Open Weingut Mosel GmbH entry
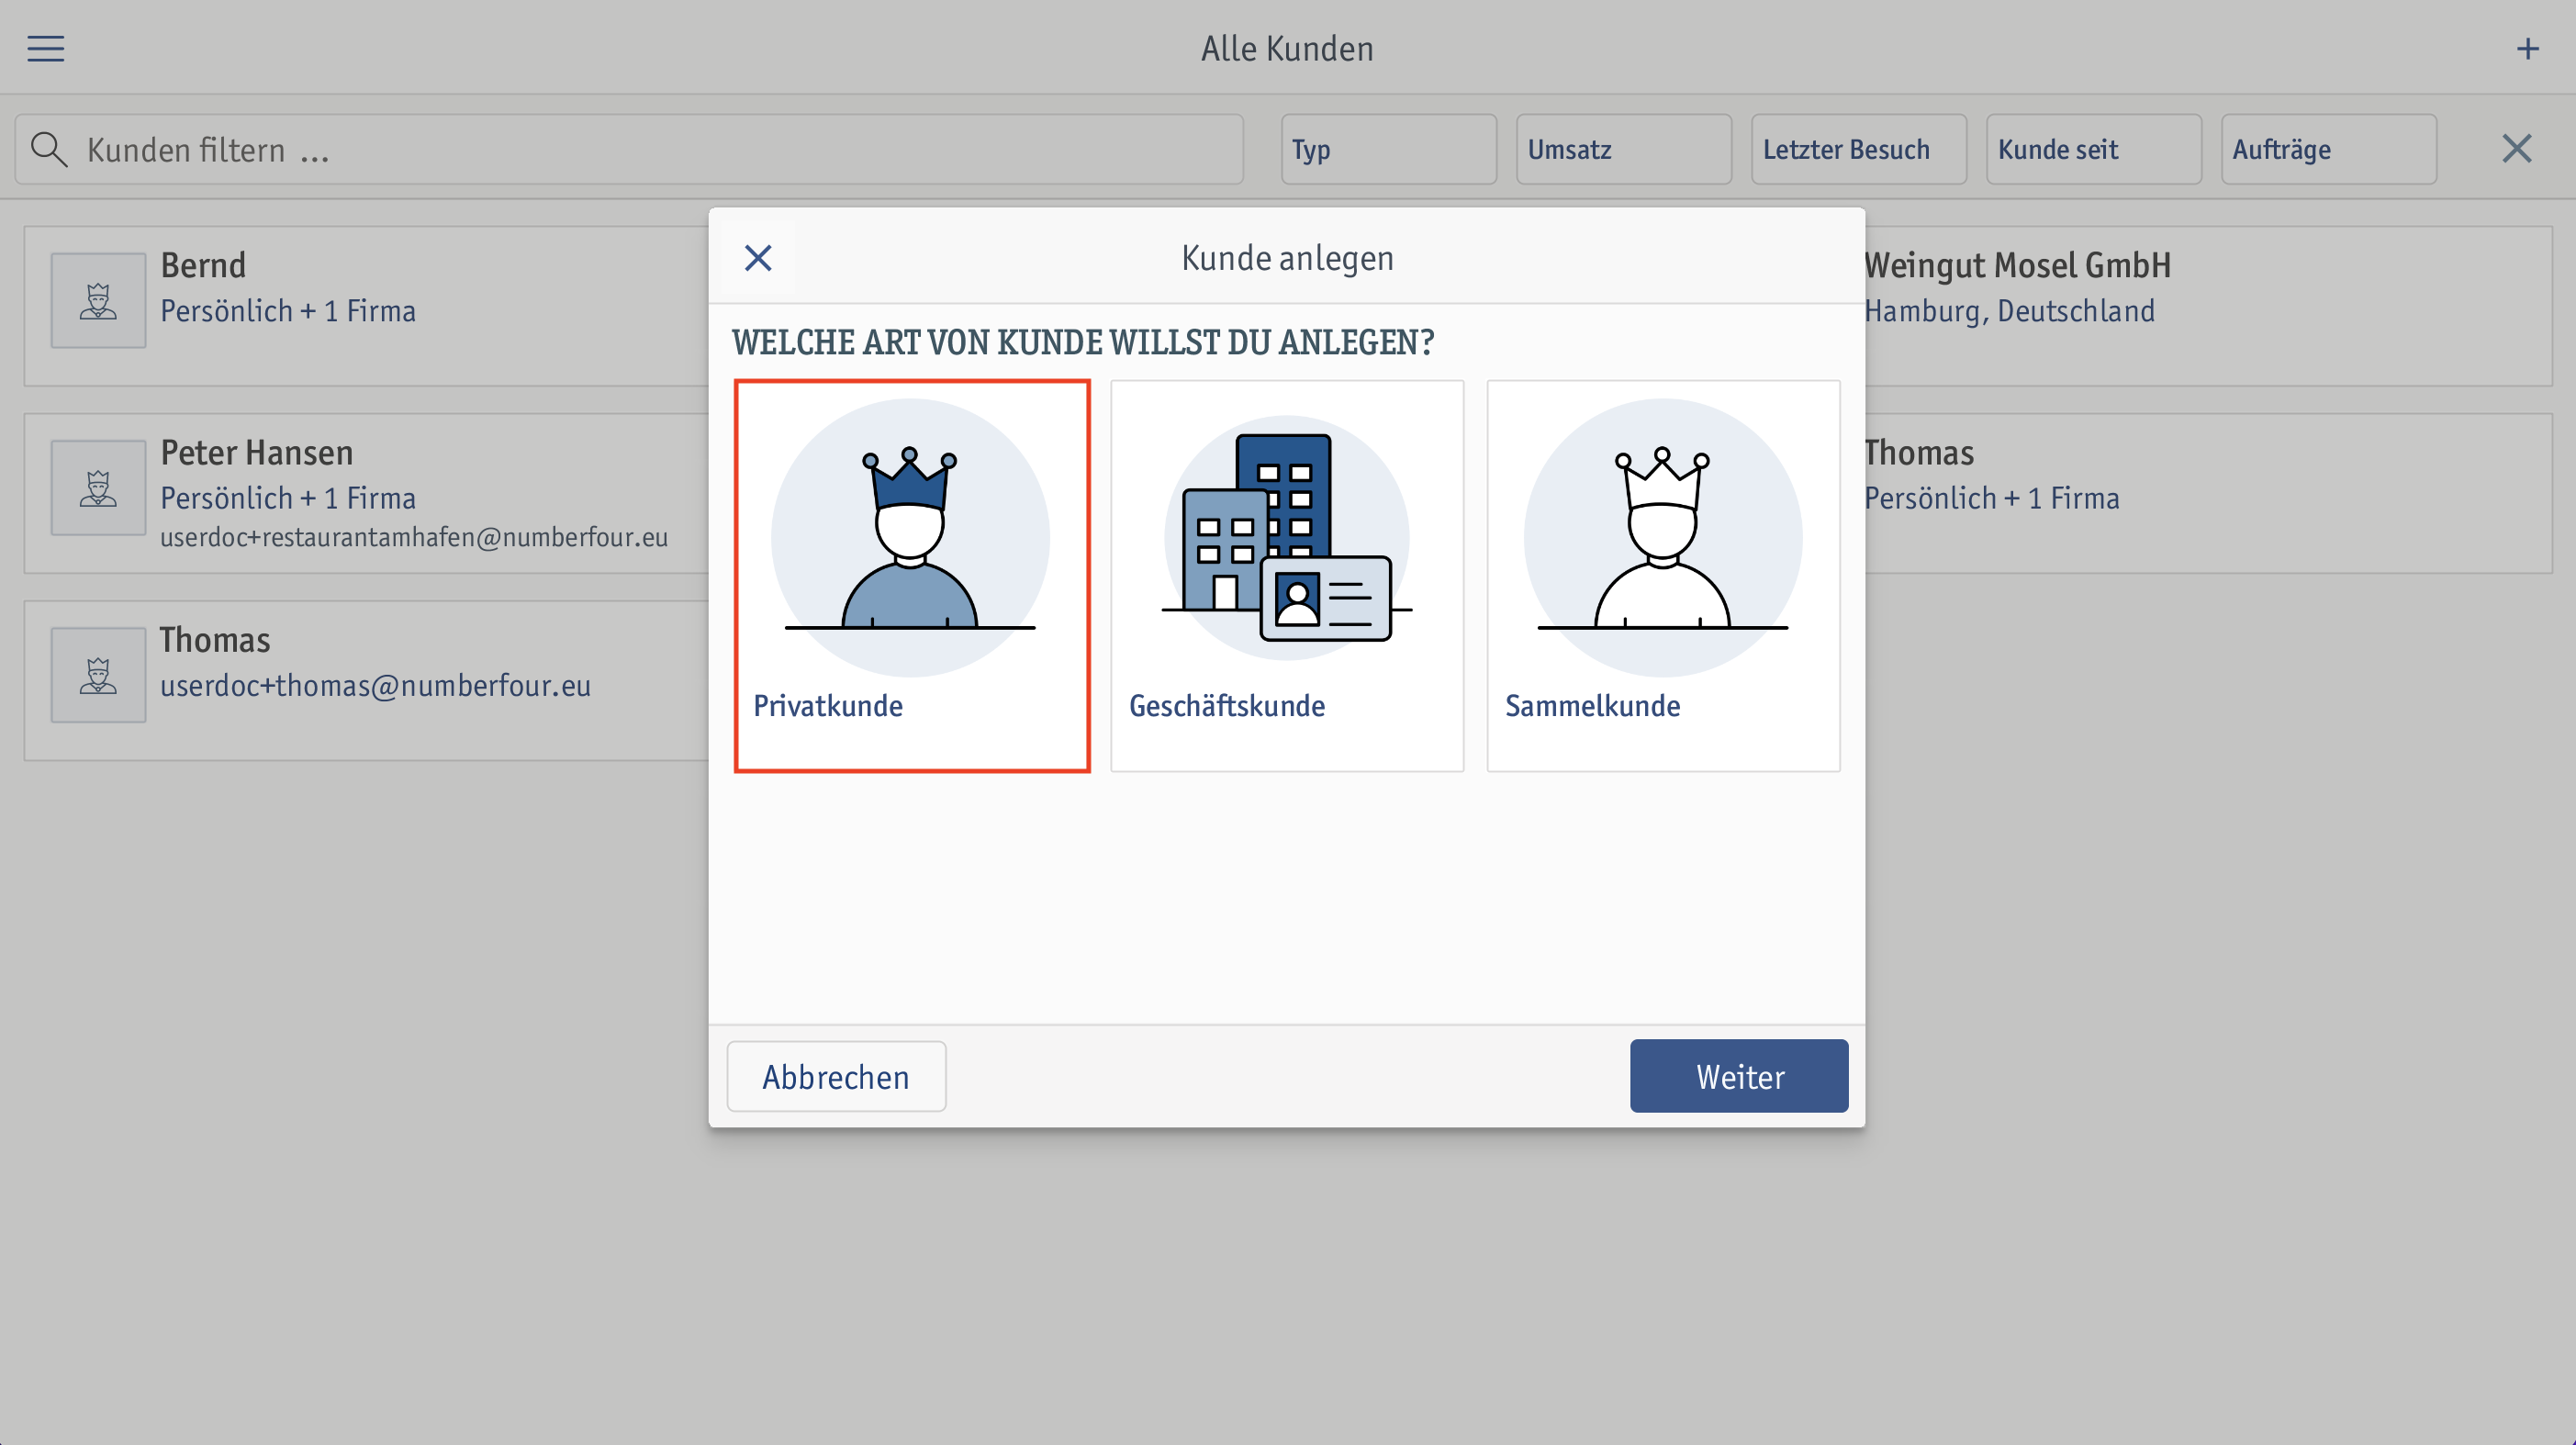This screenshot has height=1445, width=2576. pos(2207,306)
